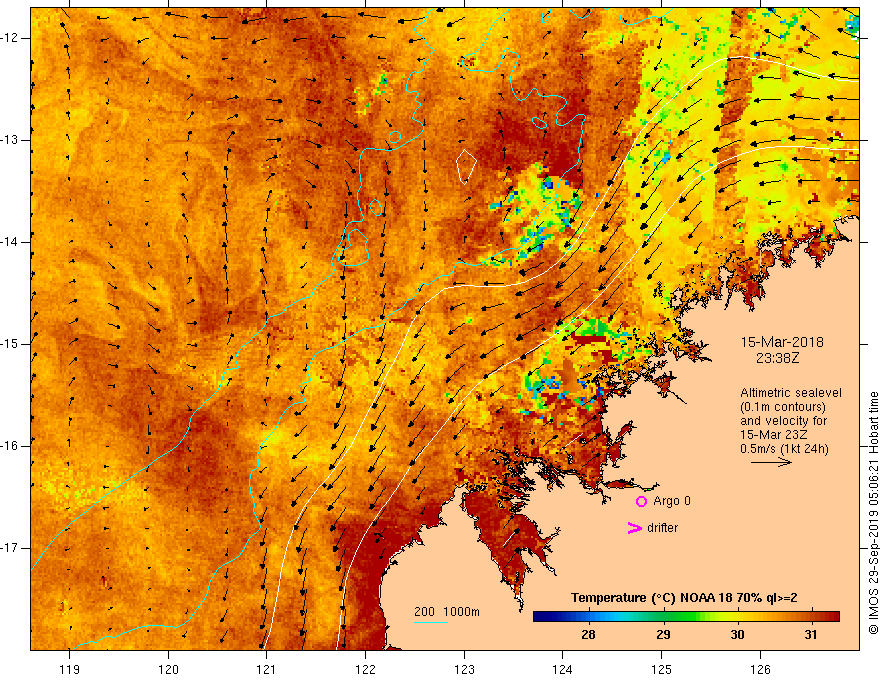This screenshot has width=880, height=680.
Task: Click the longitude axis label 120
Action: [x=168, y=669]
